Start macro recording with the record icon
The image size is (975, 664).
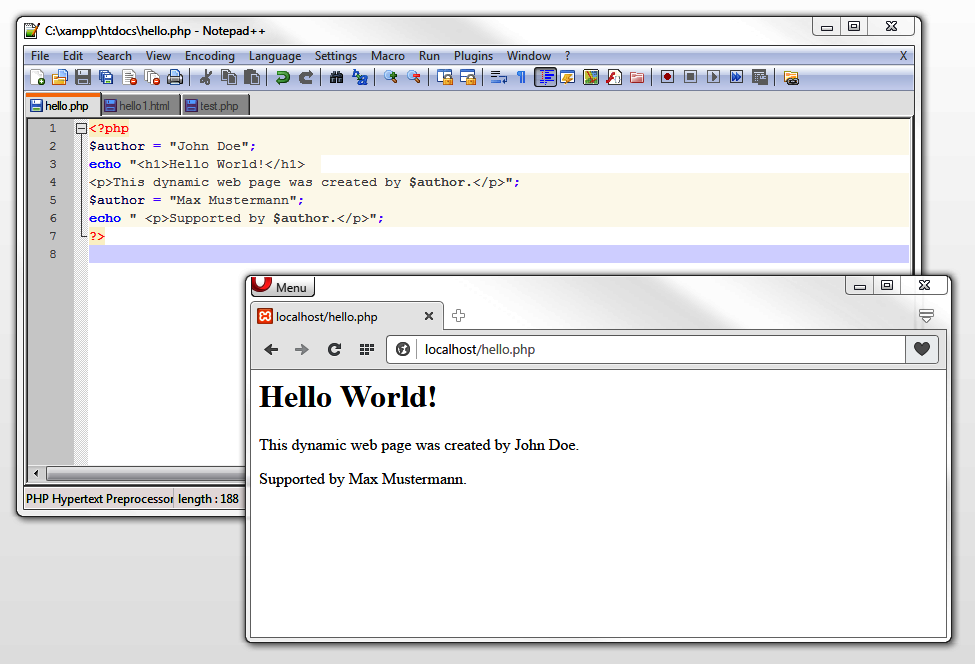point(667,77)
